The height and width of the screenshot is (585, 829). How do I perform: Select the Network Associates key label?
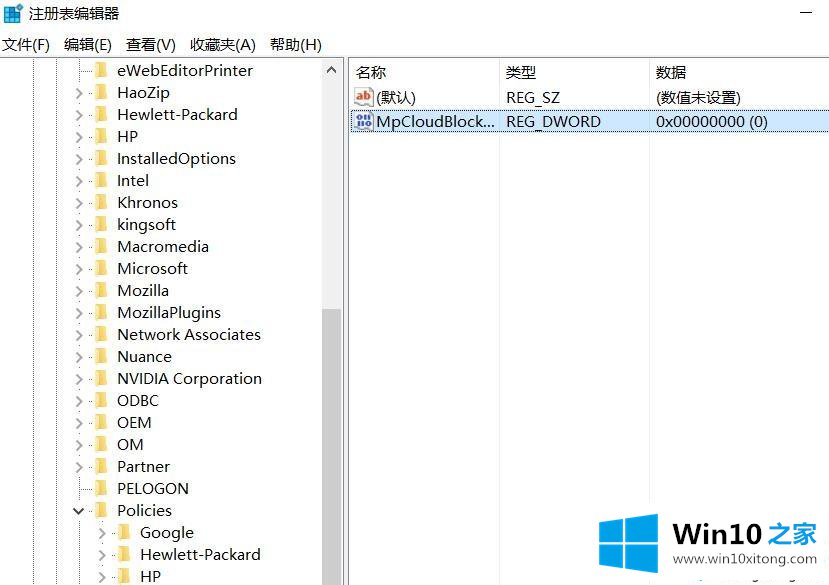189,334
